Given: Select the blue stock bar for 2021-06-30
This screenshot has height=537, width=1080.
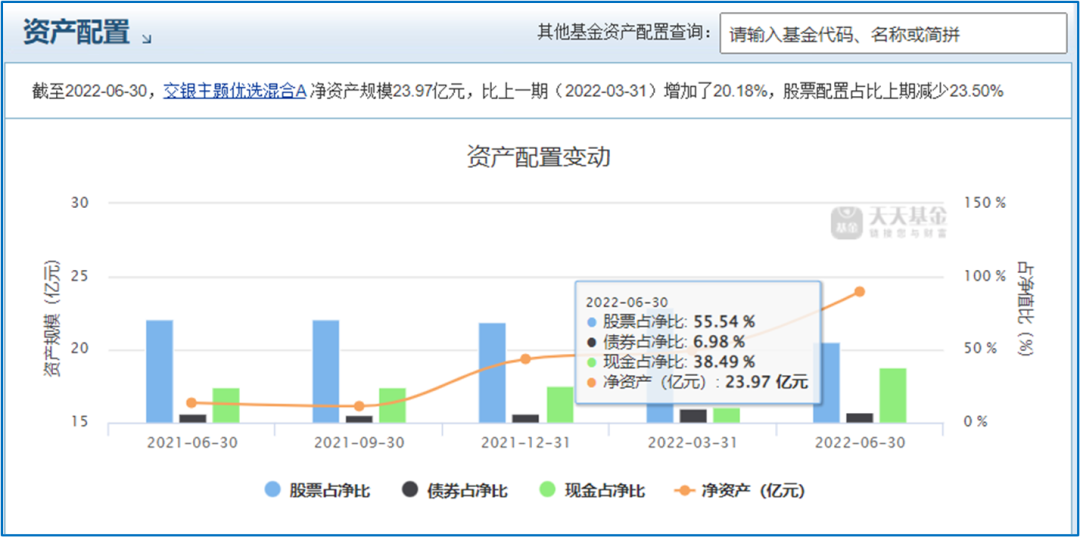Looking at the screenshot, I should pyautogui.click(x=160, y=371).
